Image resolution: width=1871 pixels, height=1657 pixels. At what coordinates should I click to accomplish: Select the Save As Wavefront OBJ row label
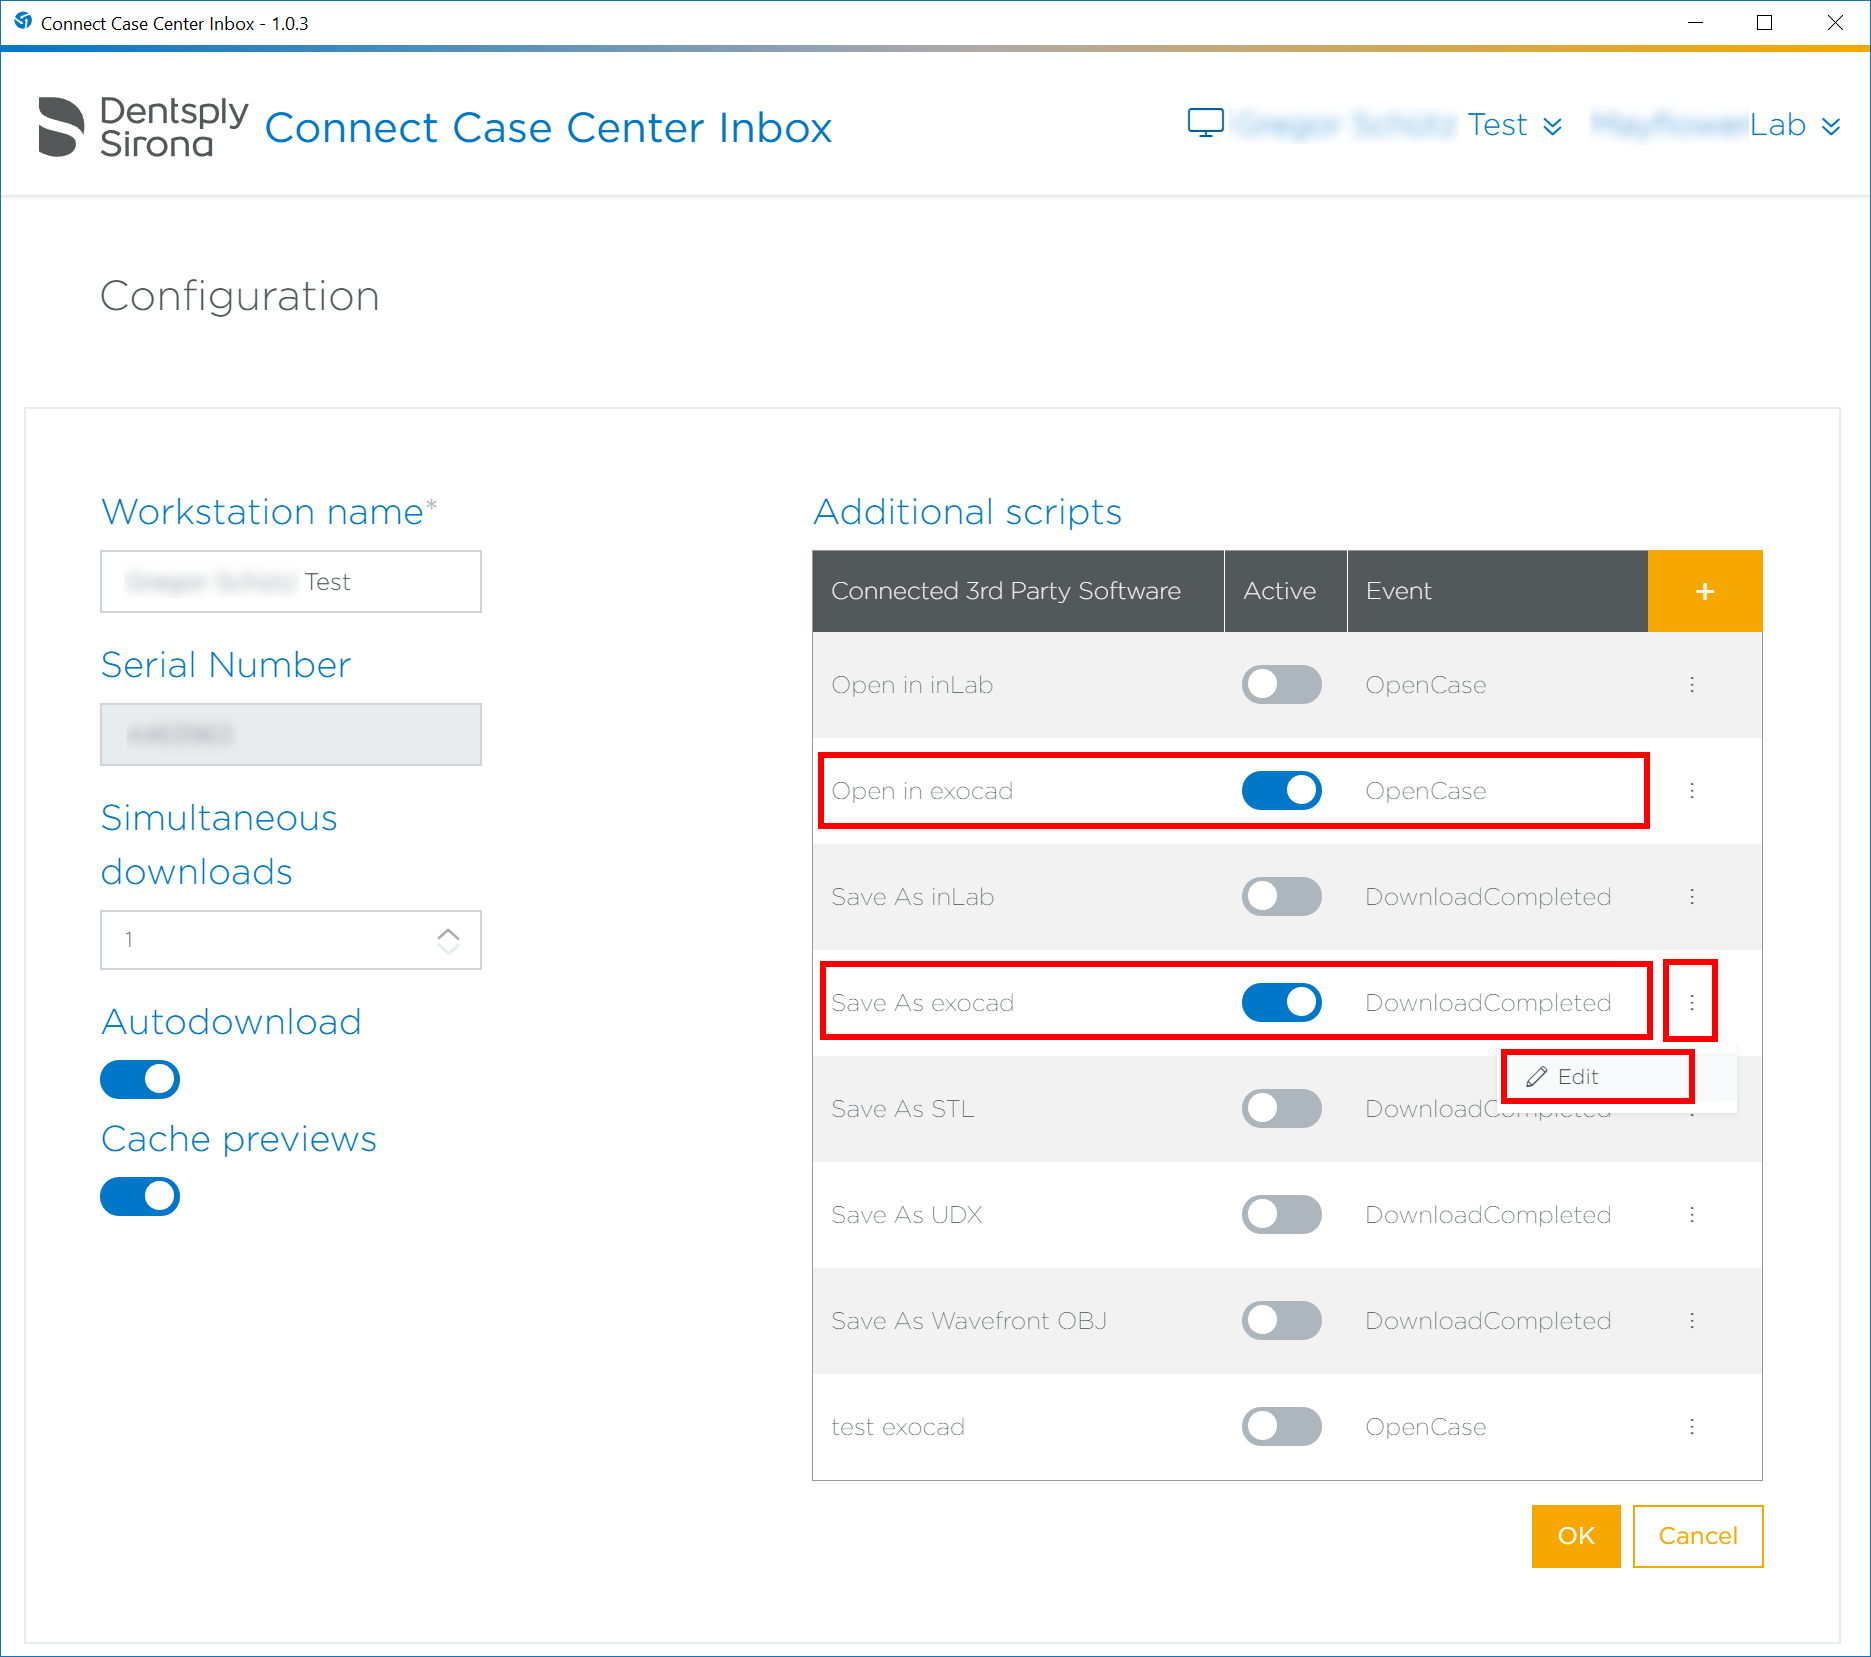969,1321
